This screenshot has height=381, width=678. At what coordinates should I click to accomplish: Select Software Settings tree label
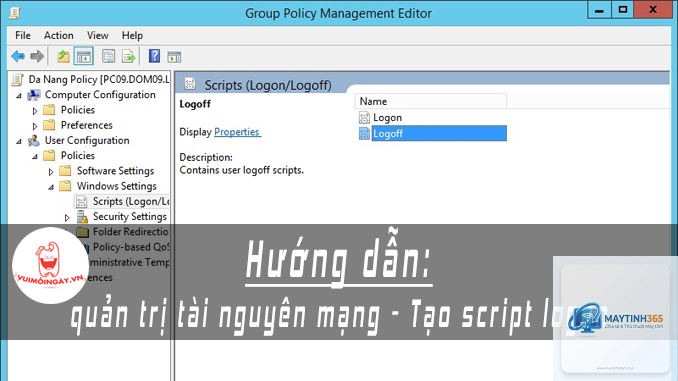(115, 171)
